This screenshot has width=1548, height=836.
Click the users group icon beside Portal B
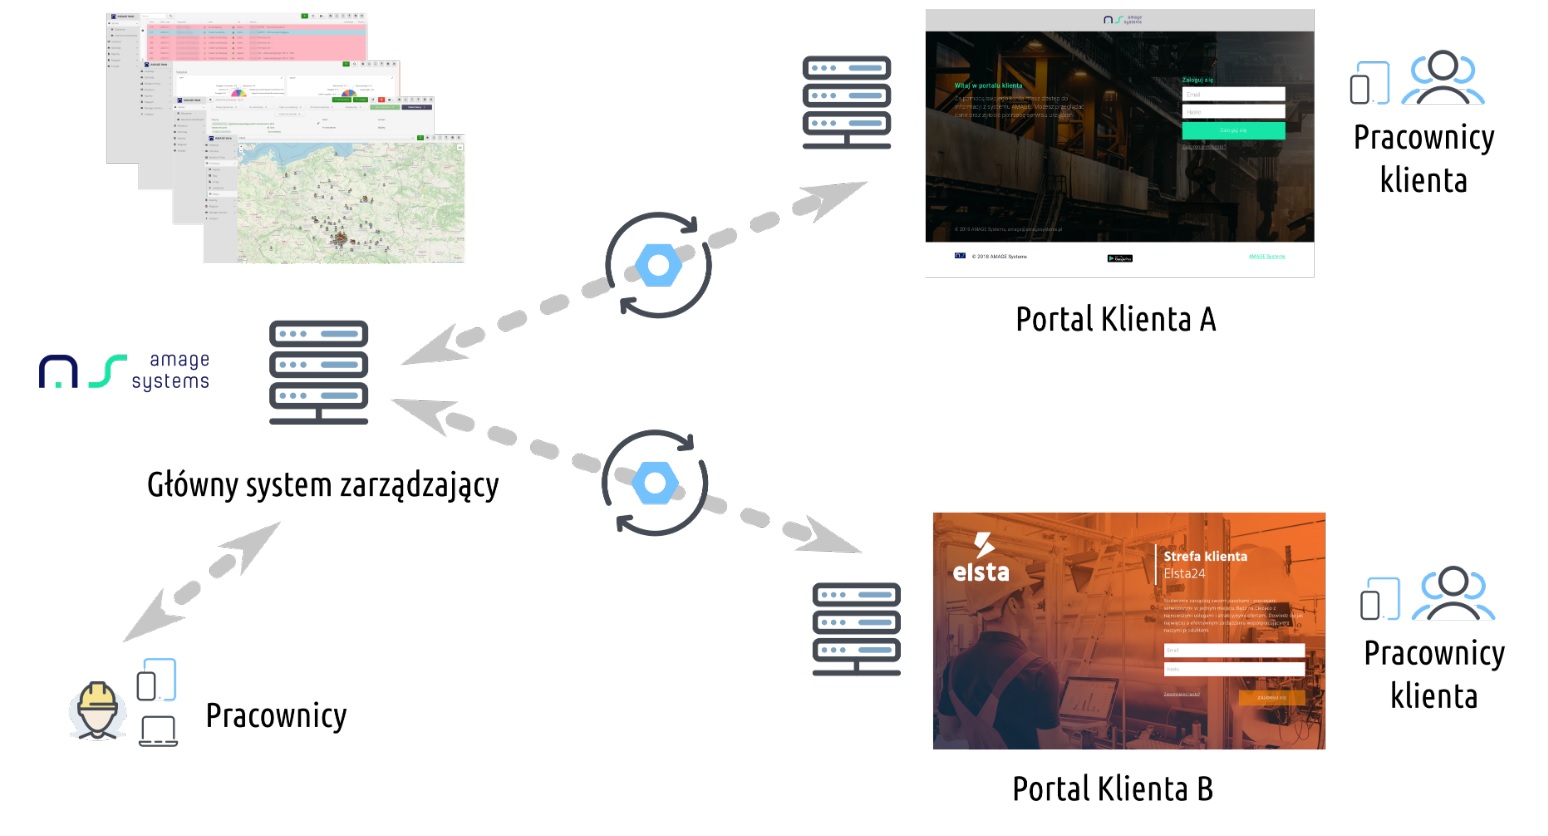[1453, 594]
